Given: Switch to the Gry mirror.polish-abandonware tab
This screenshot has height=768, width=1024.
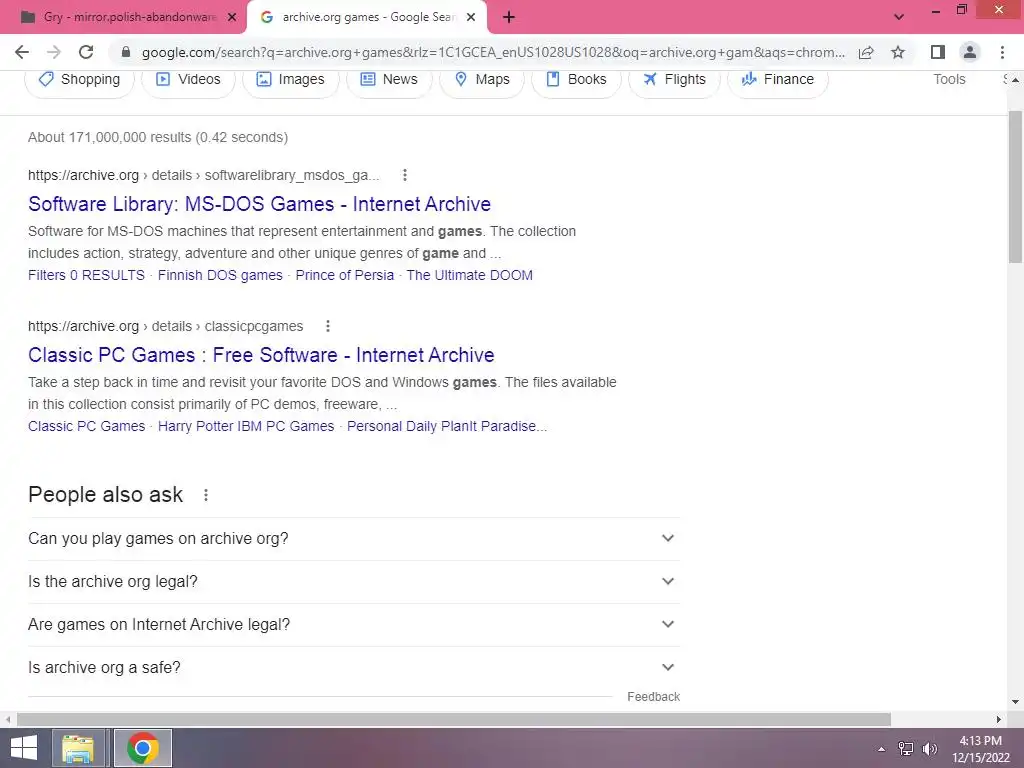Looking at the screenshot, I should pos(122,18).
